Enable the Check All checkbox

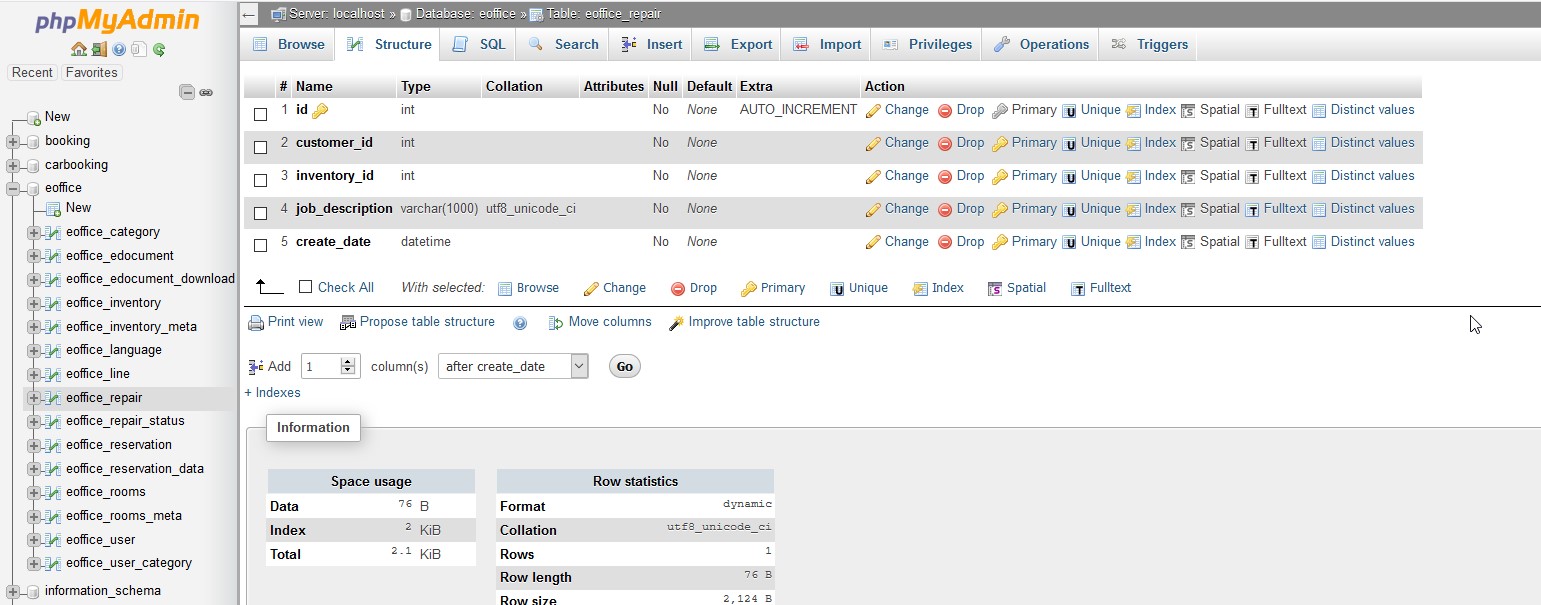click(306, 287)
